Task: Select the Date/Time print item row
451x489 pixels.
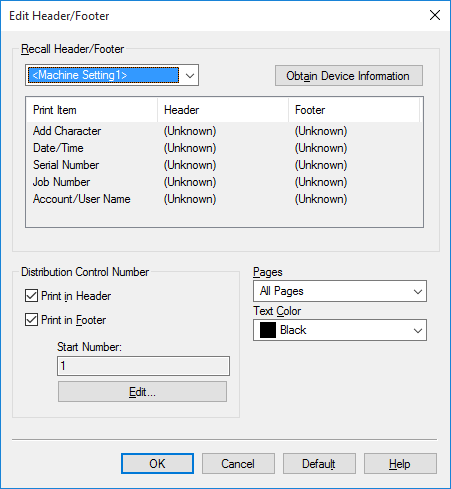Action: (x=223, y=148)
